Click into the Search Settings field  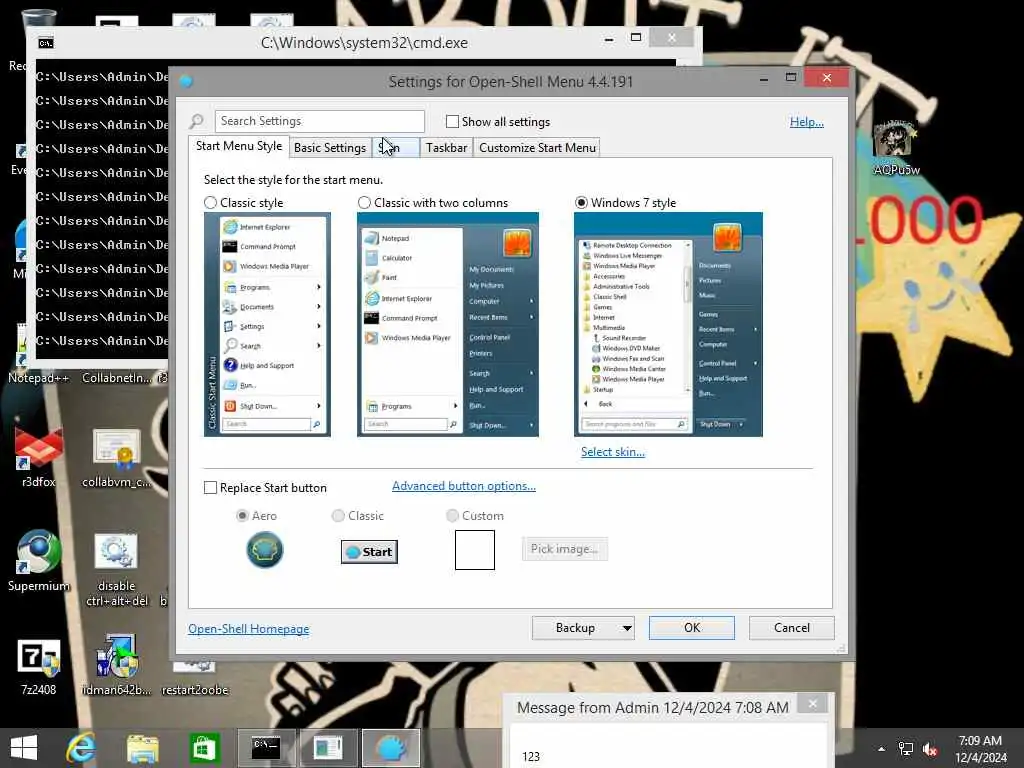319,121
